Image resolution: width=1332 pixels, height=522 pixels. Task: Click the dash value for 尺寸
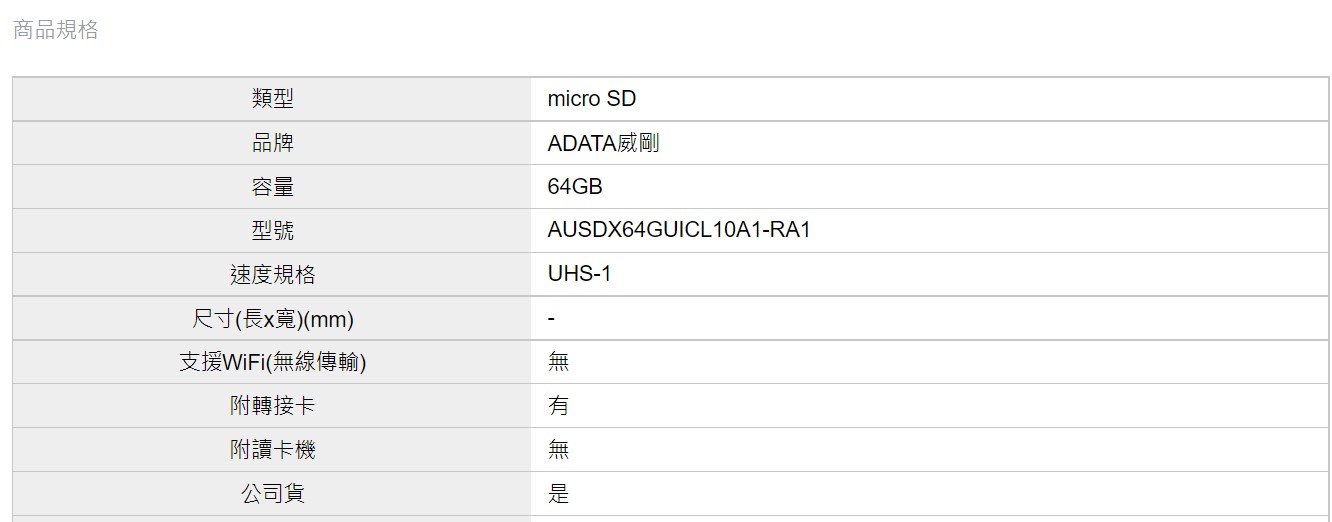coord(552,319)
